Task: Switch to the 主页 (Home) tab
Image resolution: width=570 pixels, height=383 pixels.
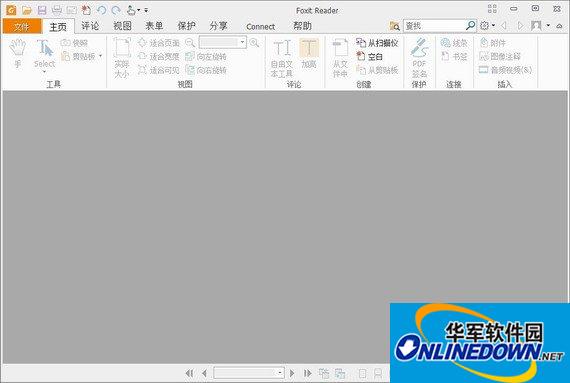Action: [x=58, y=27]
